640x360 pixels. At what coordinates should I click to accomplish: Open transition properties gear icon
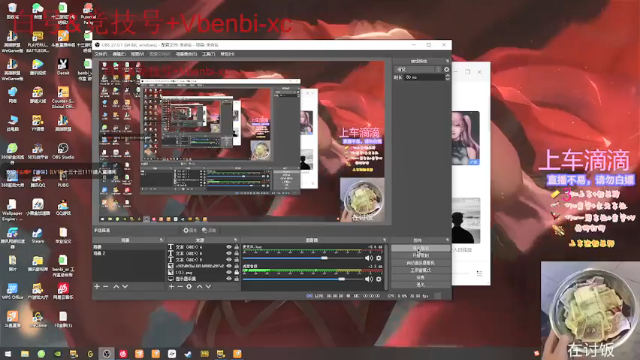click(x=447, y=69)
